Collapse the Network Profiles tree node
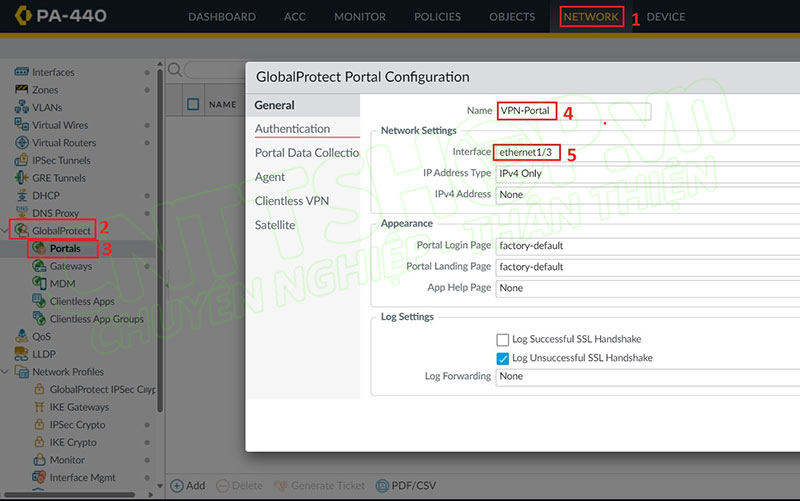Viewport: 800px width, 501px height. click(x=5, y=371)
